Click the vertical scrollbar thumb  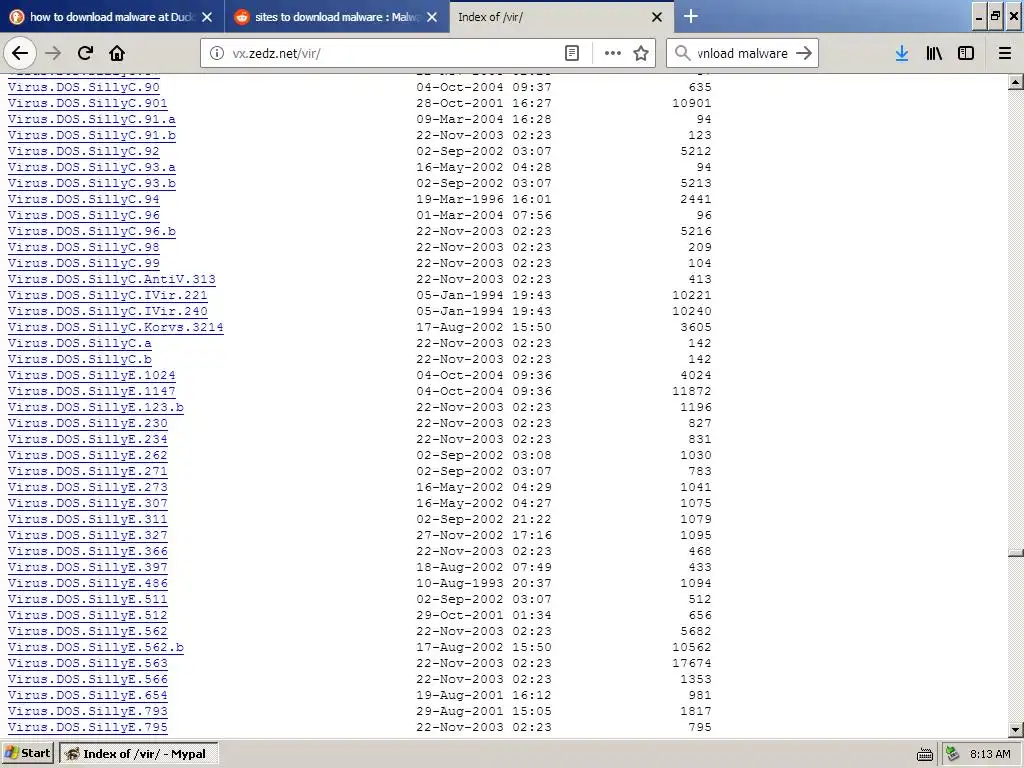[1016, 554]
